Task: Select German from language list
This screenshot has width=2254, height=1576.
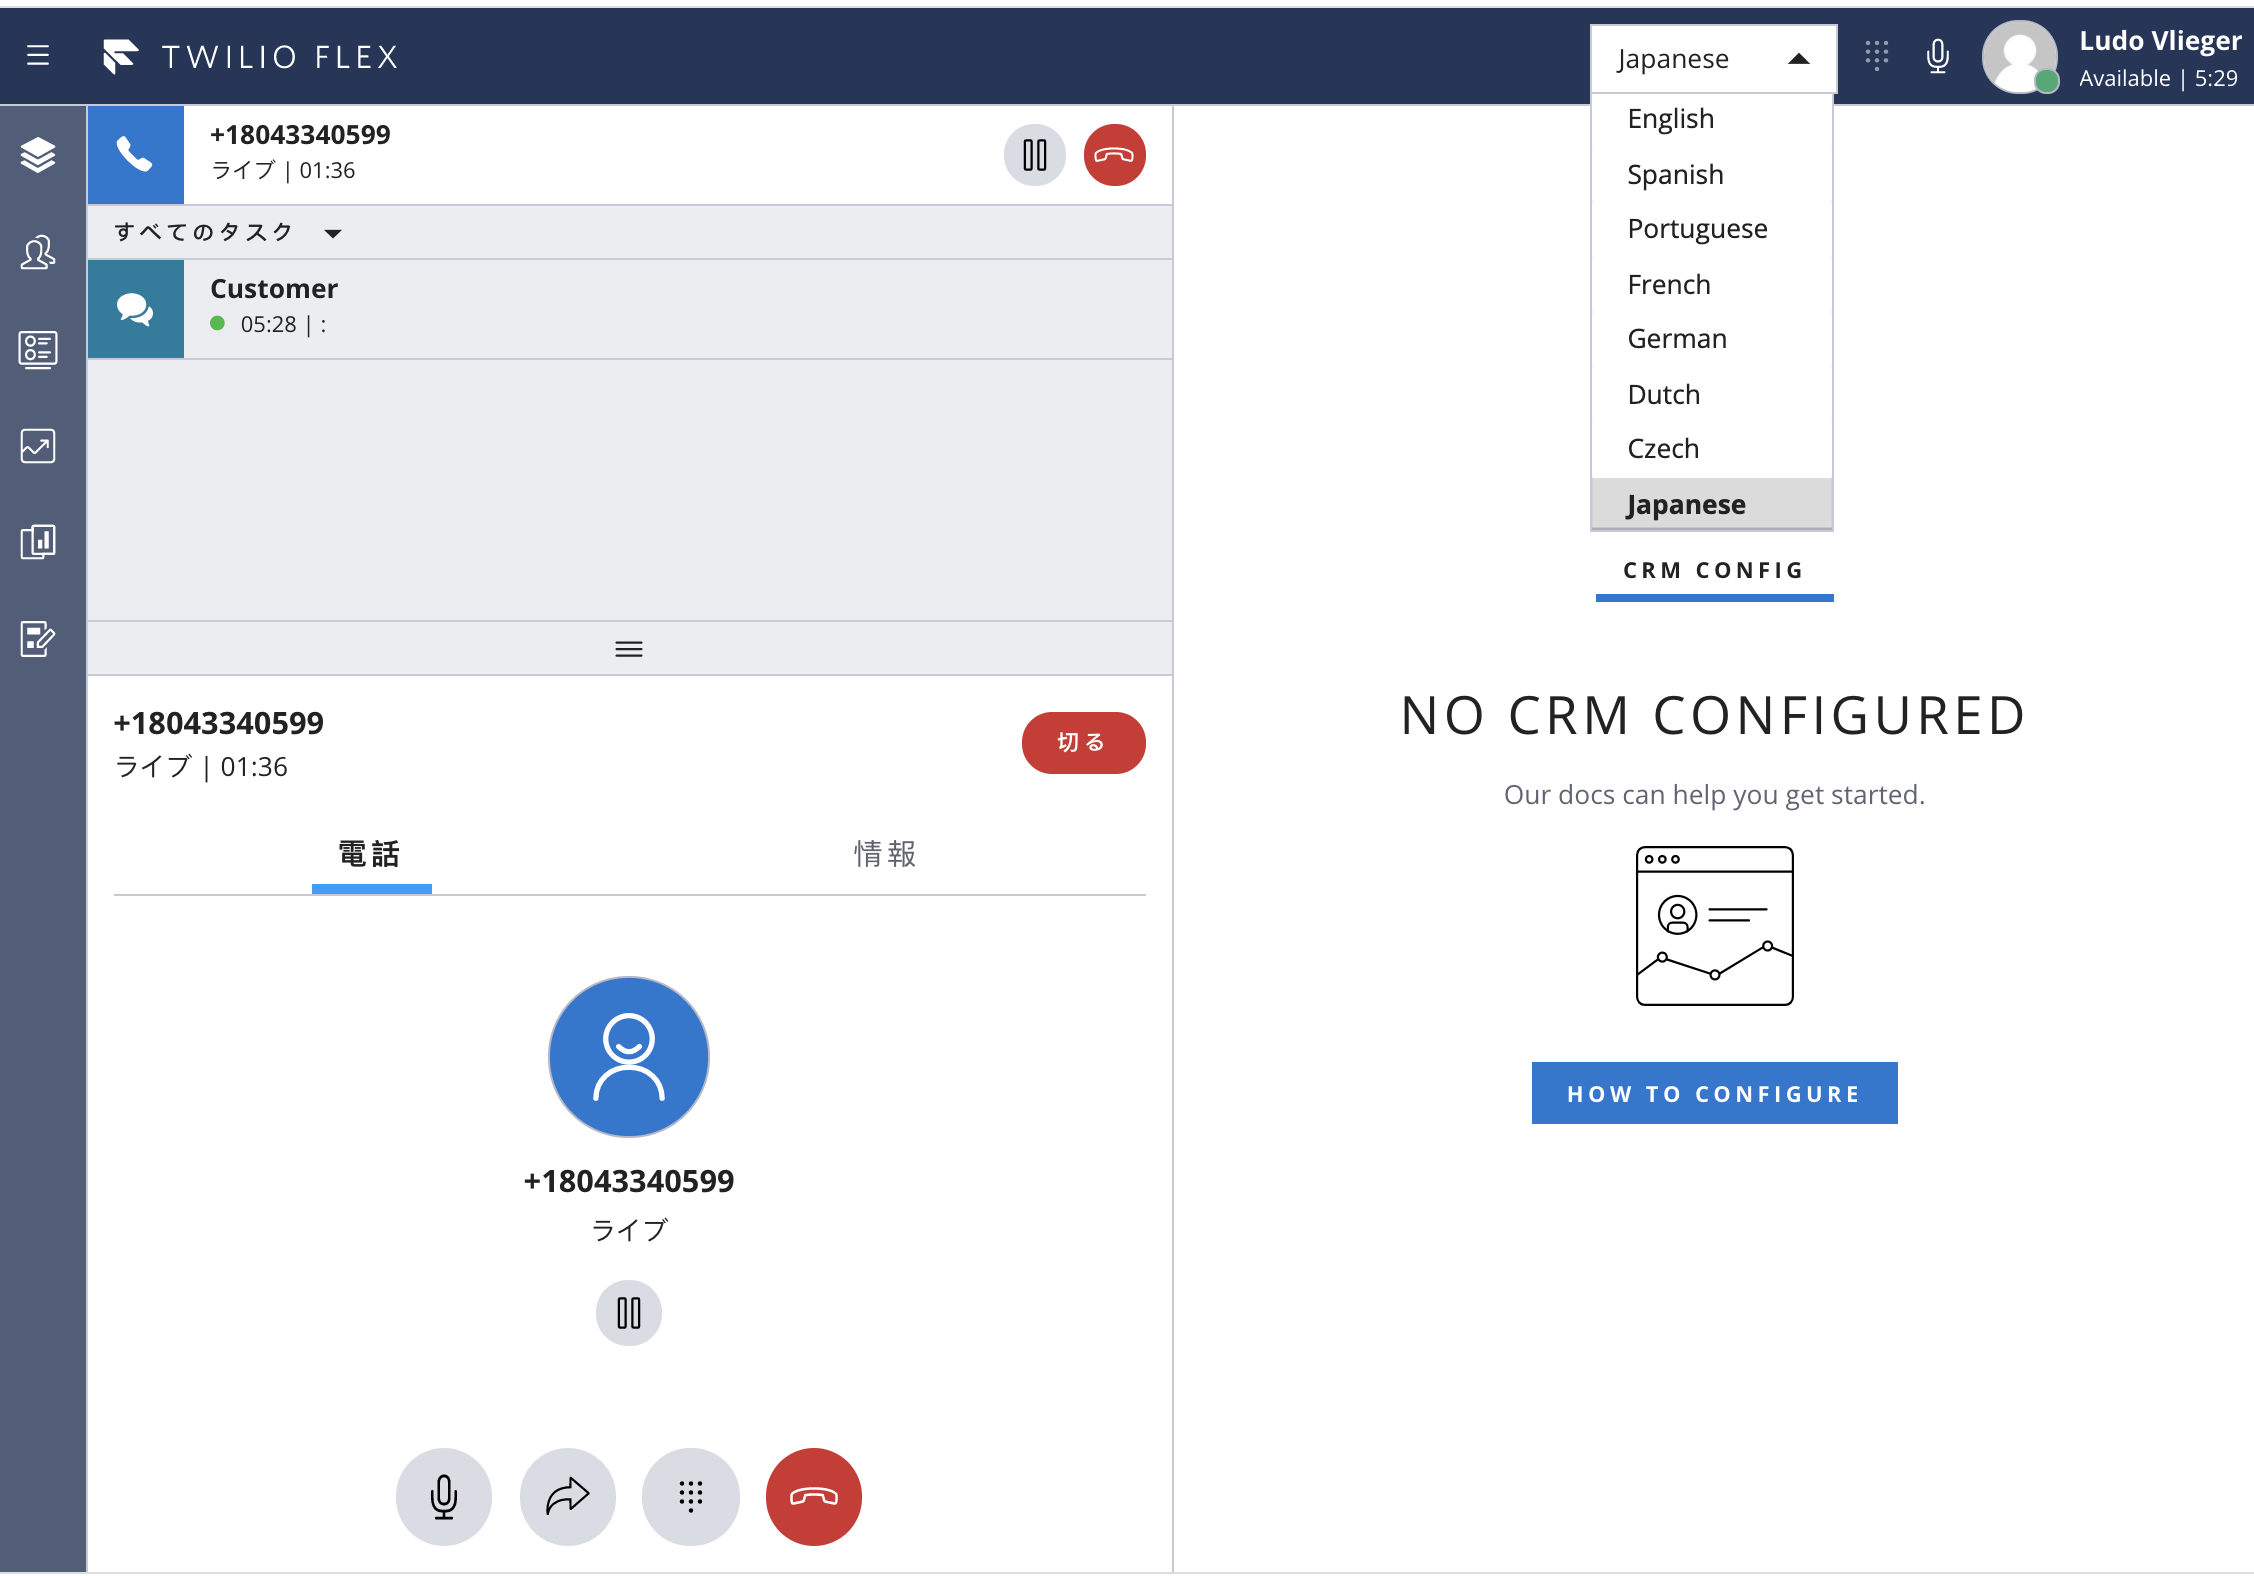Action: (x=1677, y=339)
